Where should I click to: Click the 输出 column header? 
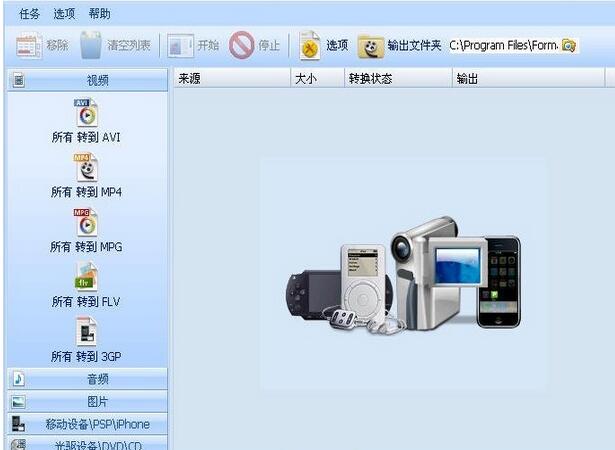[x=529, y=78]
